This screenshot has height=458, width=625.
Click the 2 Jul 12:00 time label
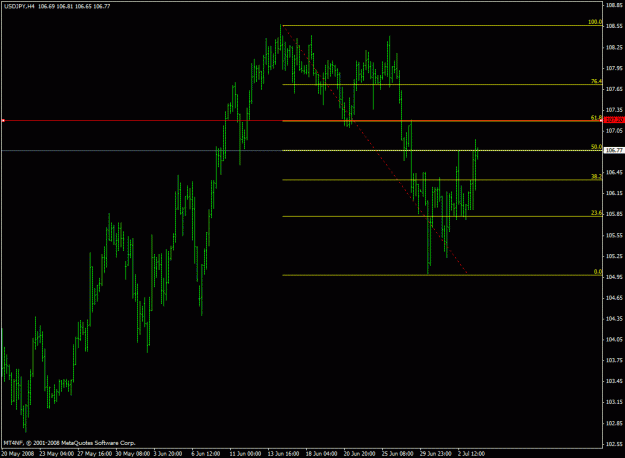coord(472,454)
